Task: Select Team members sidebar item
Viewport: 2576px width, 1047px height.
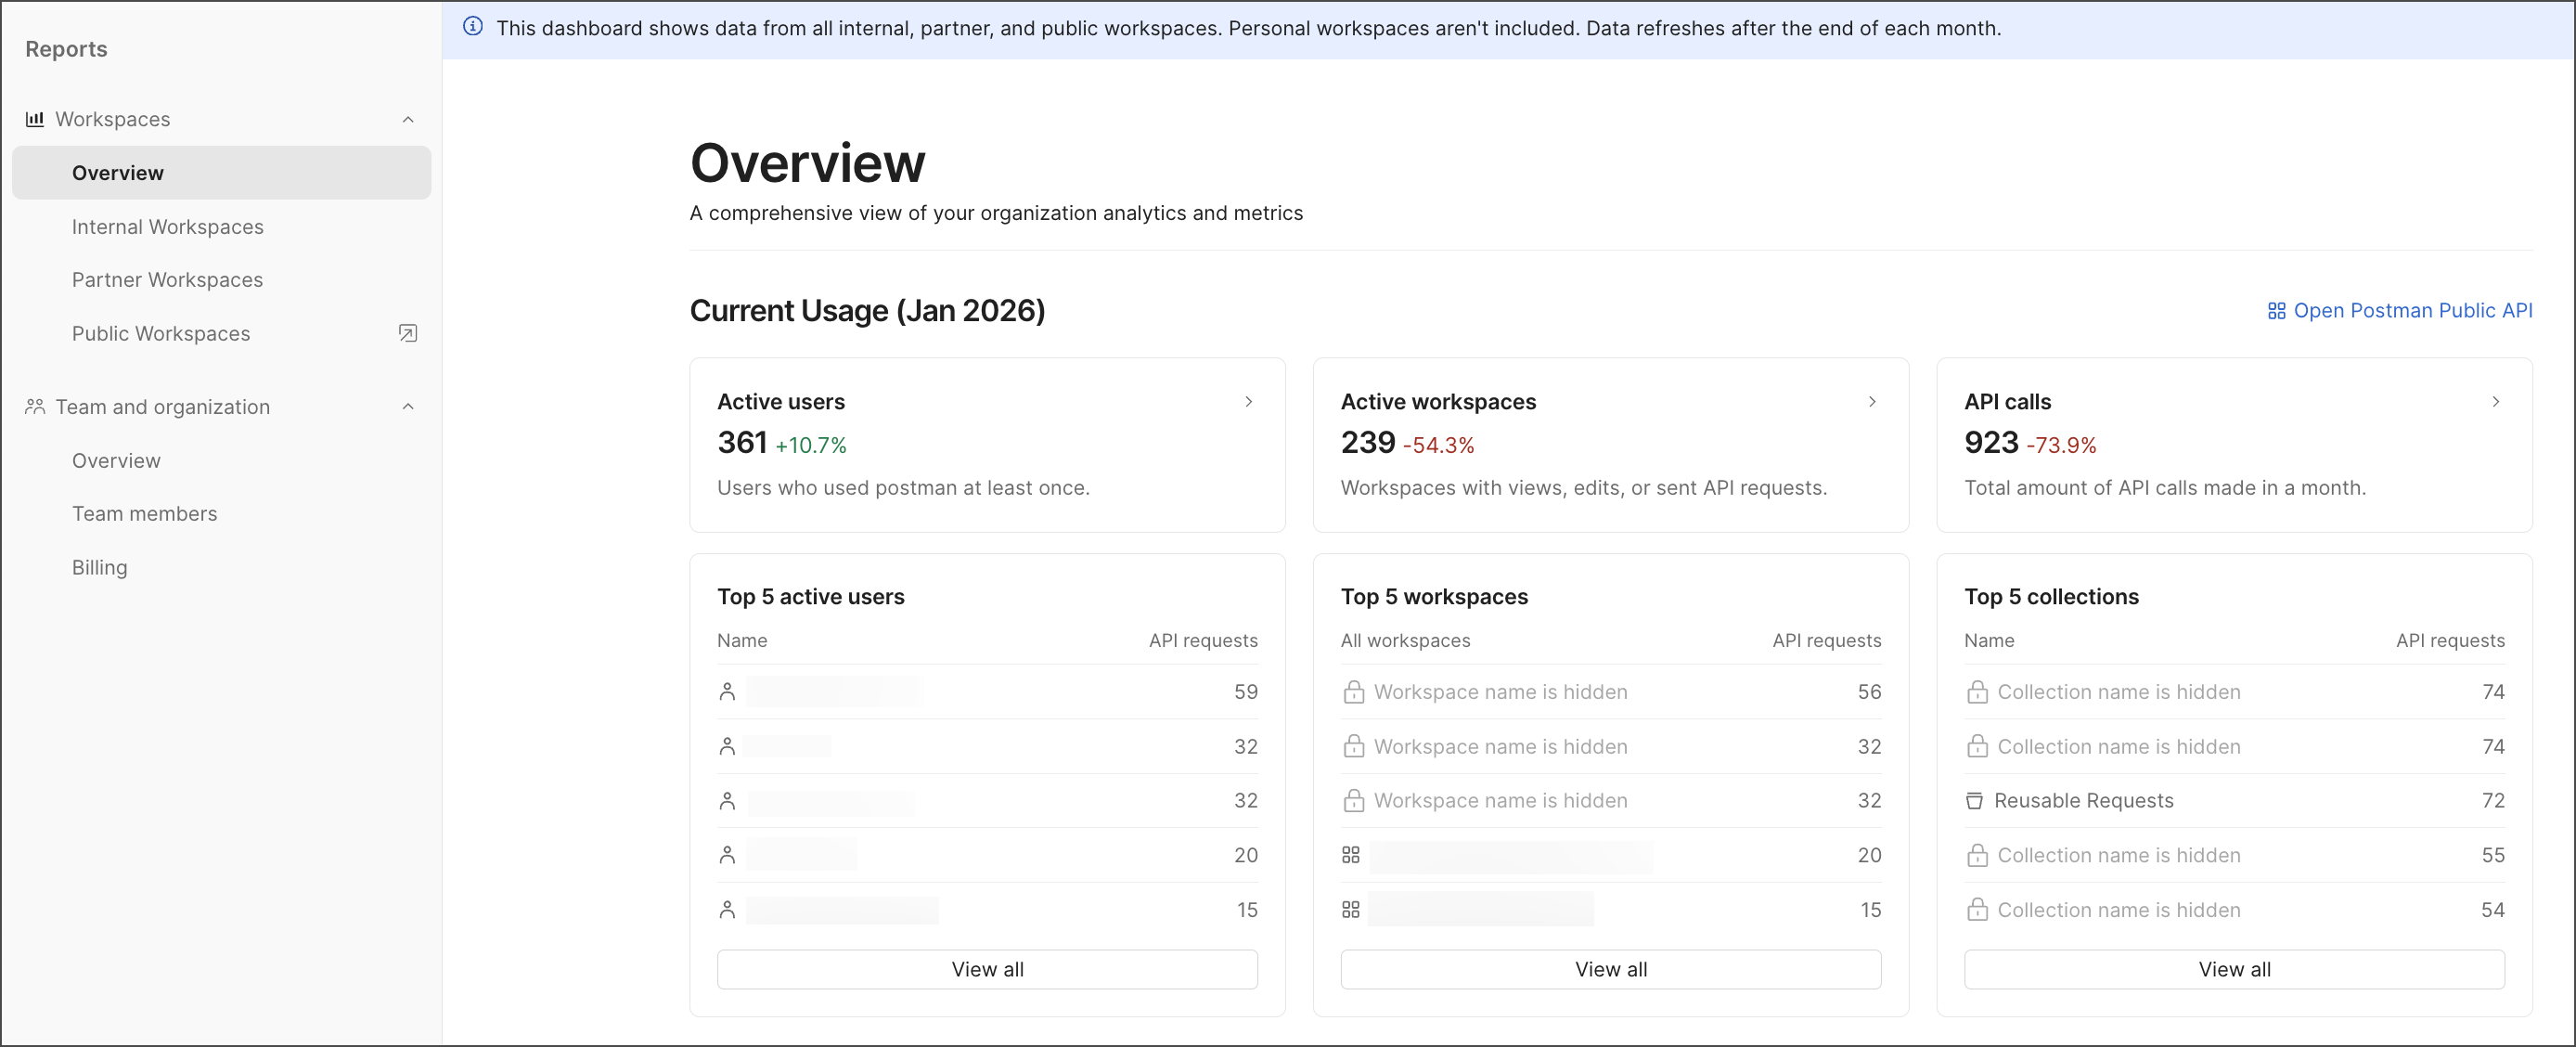Action: click(x=144, y=514)
